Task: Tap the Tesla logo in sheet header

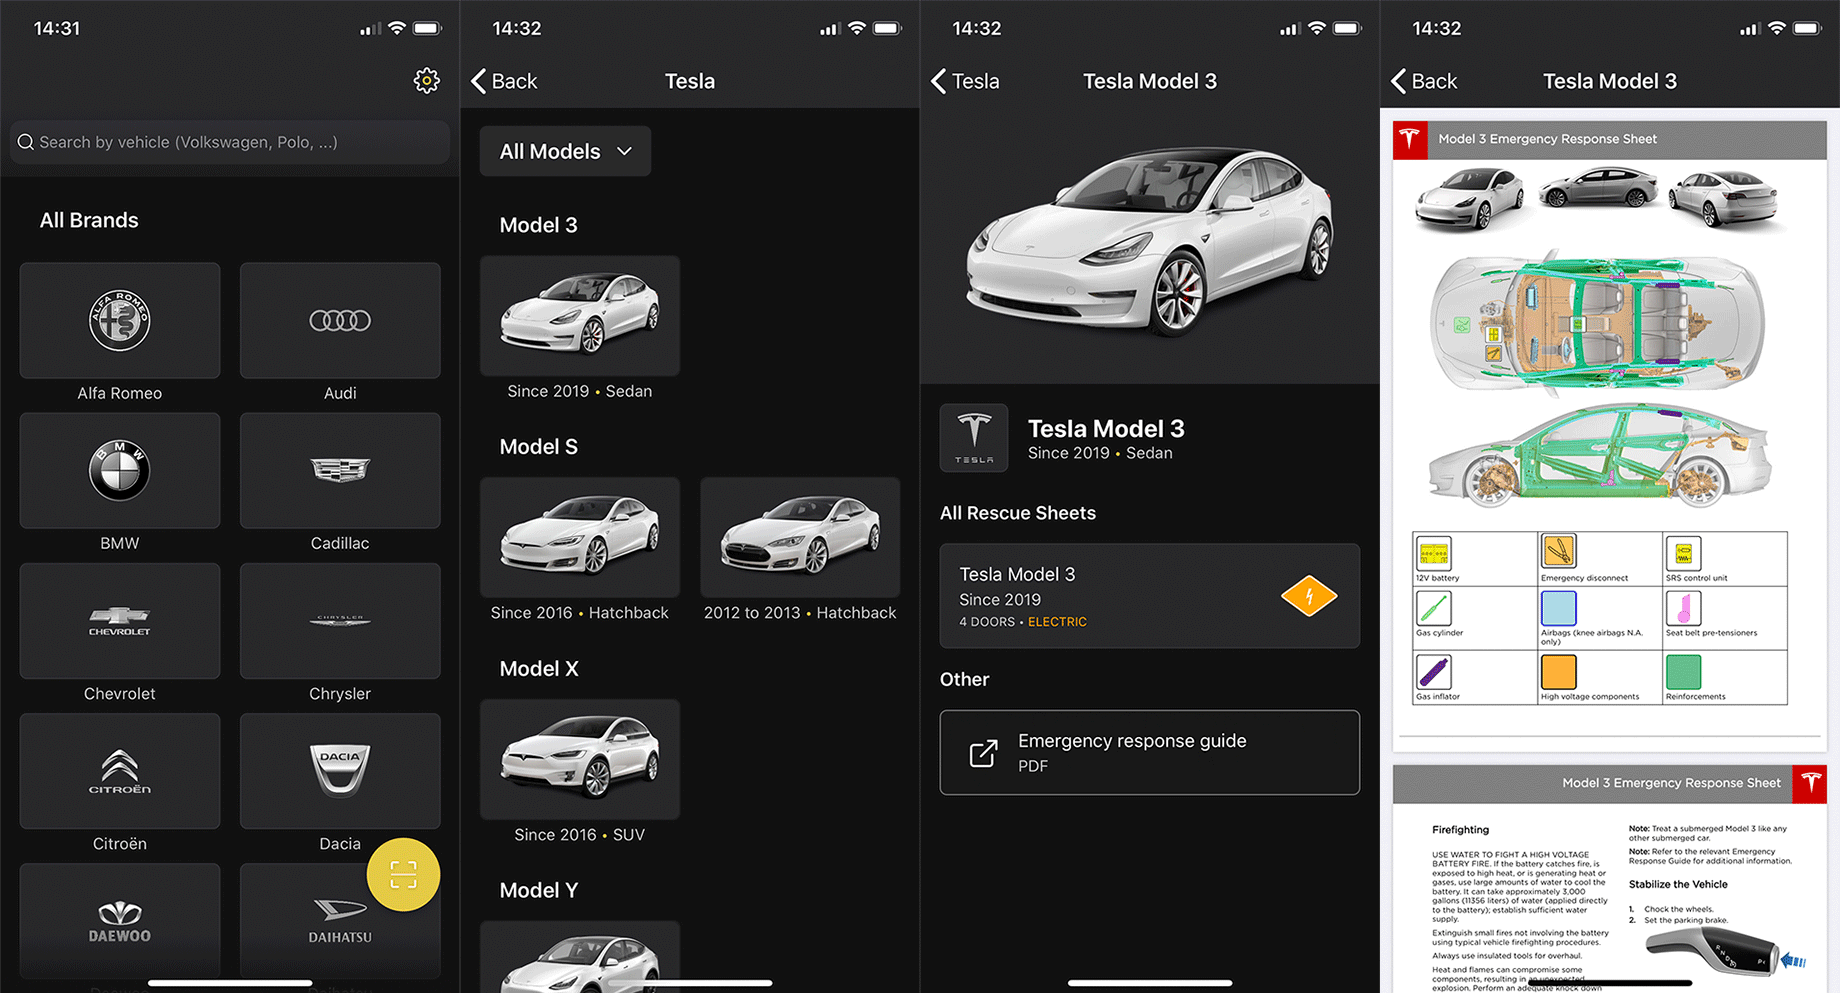Action: tap(1411, 139)
